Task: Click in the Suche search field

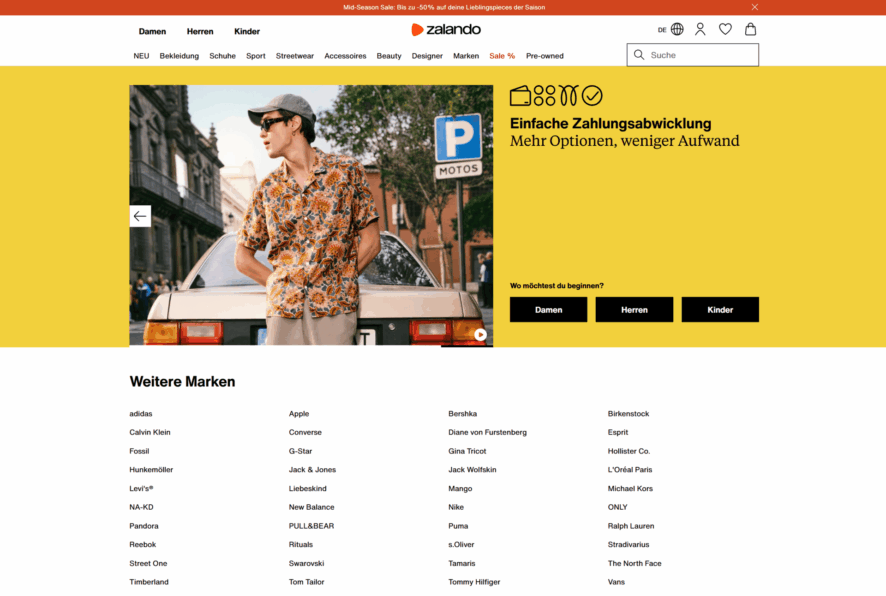Action: (x=693, y=55)
